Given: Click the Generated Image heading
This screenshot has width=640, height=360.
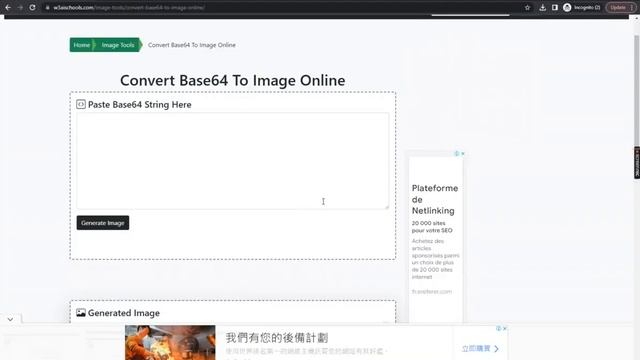Looking at the screenshot, I should 124,313.
